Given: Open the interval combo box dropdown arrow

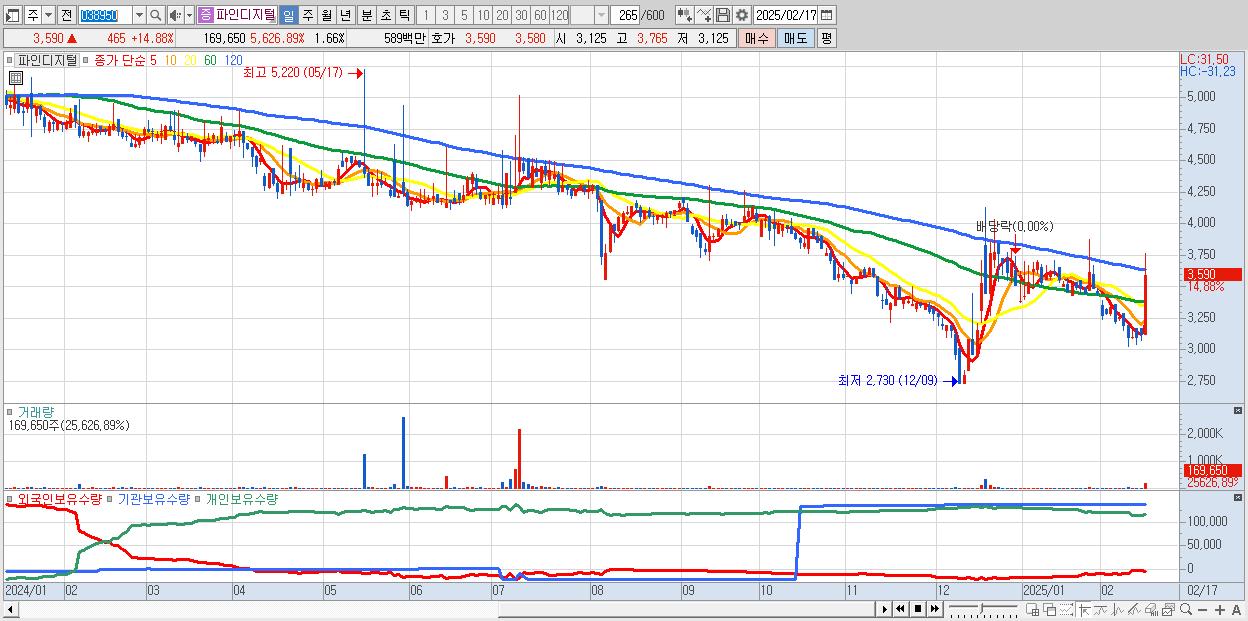Looking at the screenshot, I should point(601,15).
